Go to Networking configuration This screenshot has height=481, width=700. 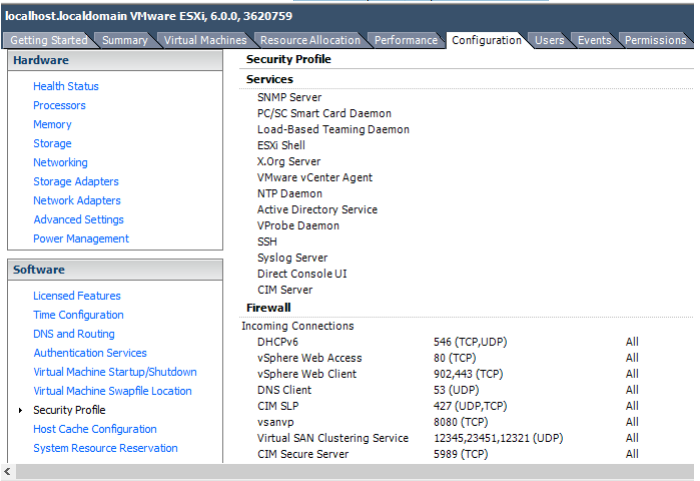60,163
